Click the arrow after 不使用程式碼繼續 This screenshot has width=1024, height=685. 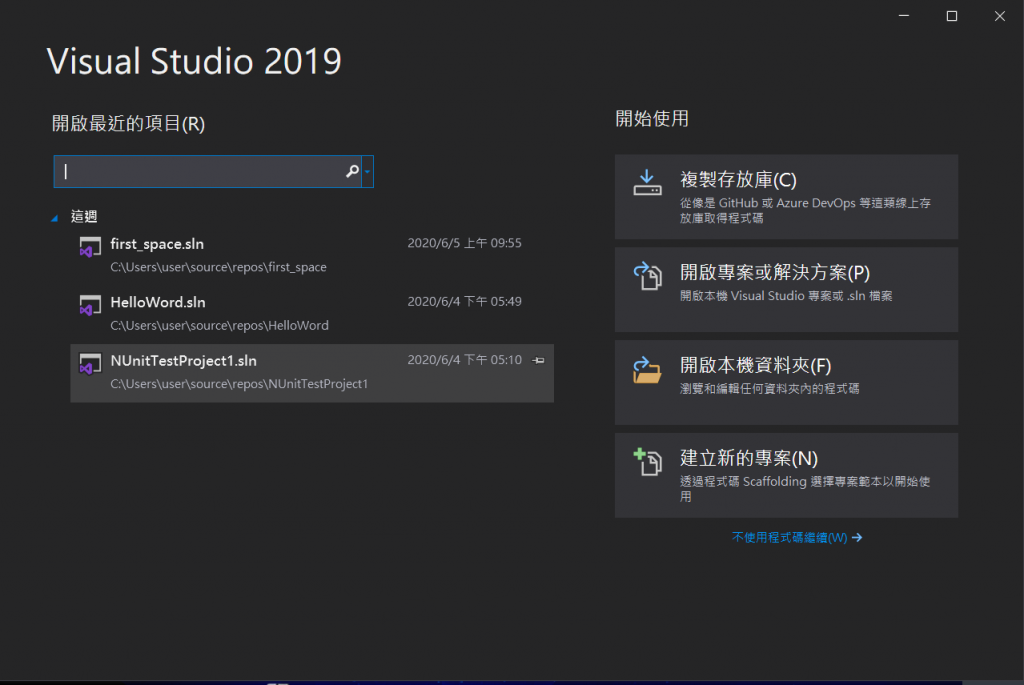click(x=857, y=537)
